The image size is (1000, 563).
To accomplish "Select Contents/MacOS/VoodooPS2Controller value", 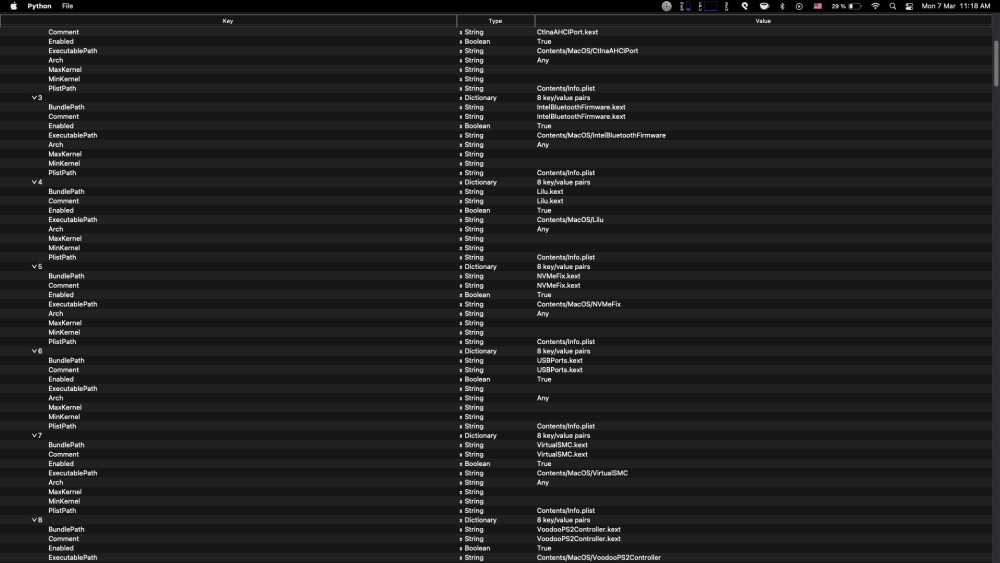I will pos(598,558).
